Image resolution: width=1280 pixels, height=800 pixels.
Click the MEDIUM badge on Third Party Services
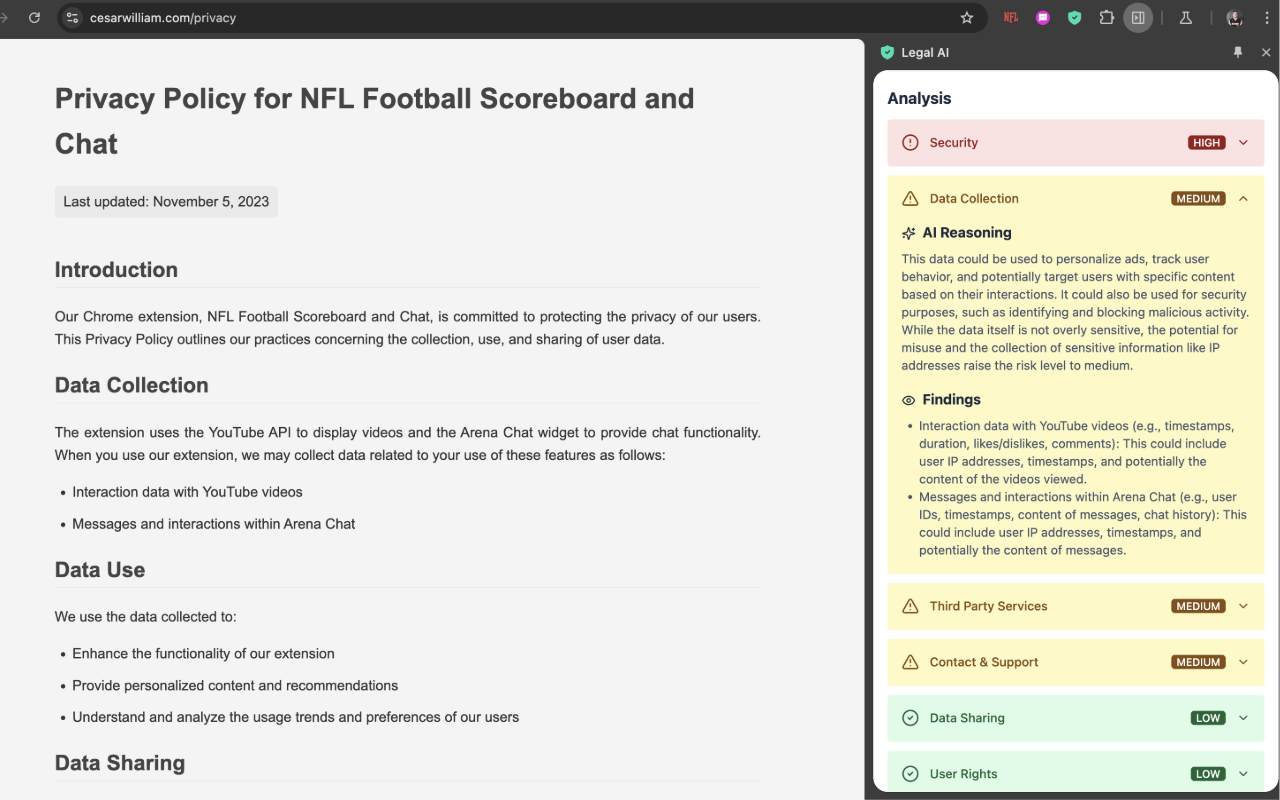[1198, 606]
